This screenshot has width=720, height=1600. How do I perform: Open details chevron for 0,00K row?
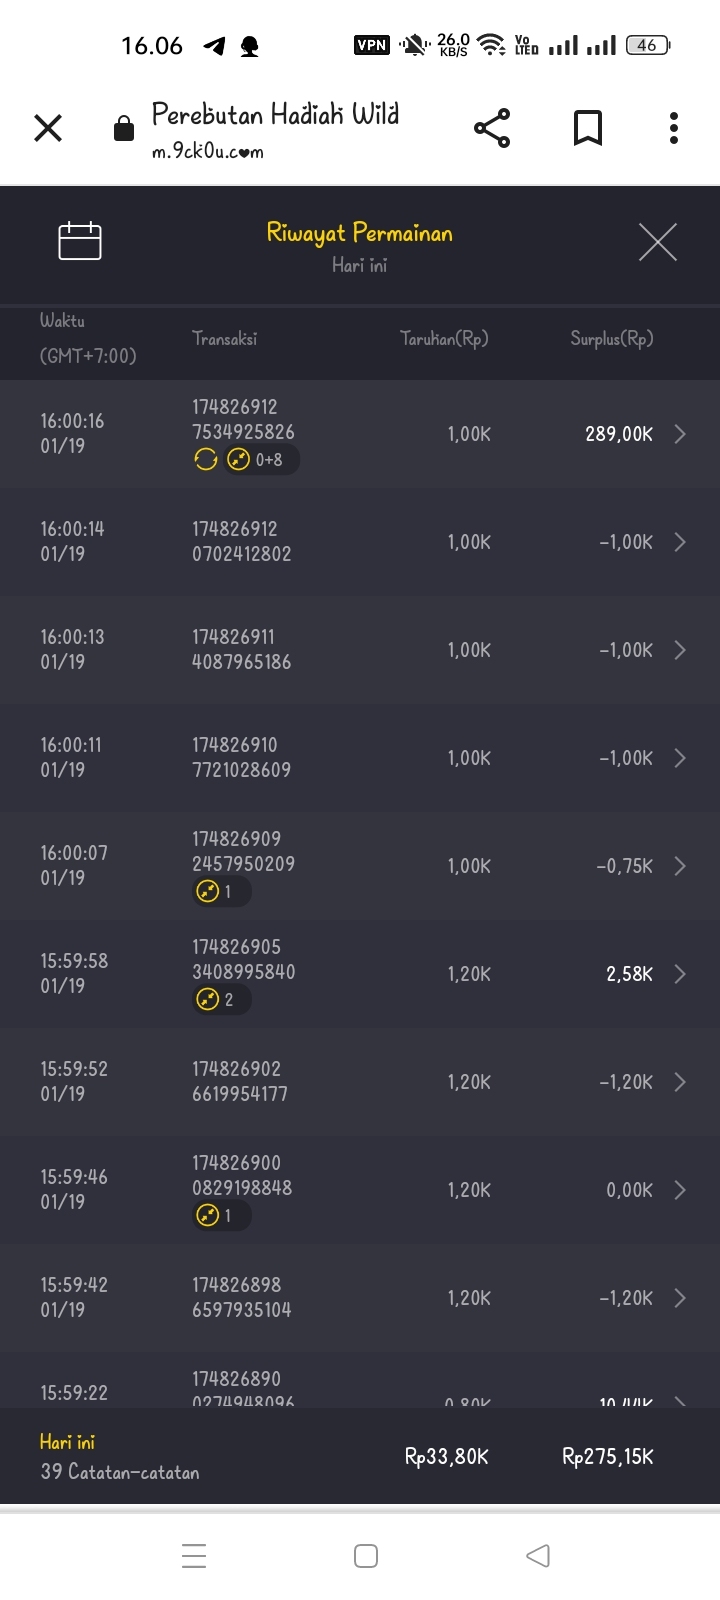(x=680, y=1190)
